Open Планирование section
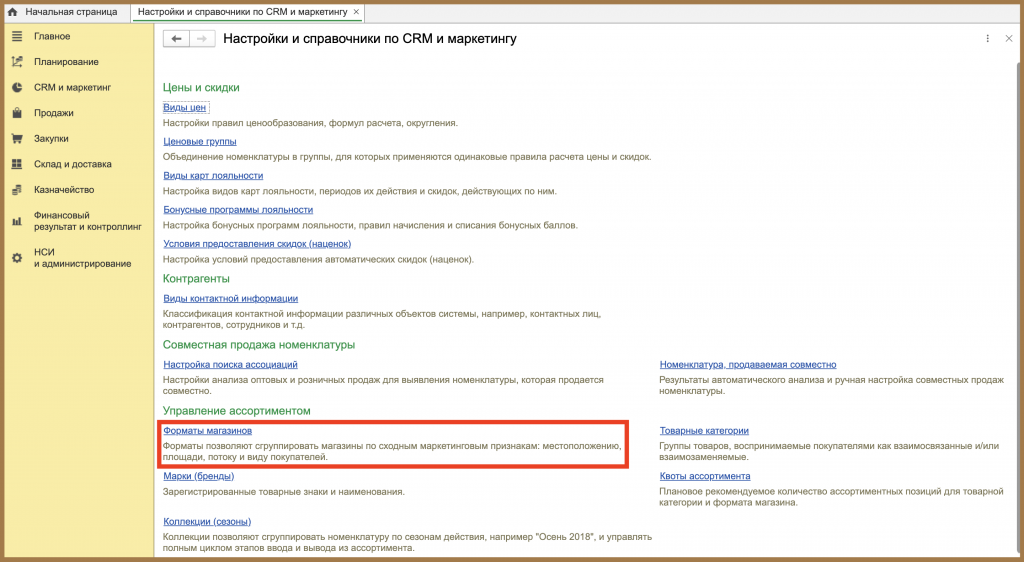Viewport: 1024px width, 562px height. click(x=67, y=62)
